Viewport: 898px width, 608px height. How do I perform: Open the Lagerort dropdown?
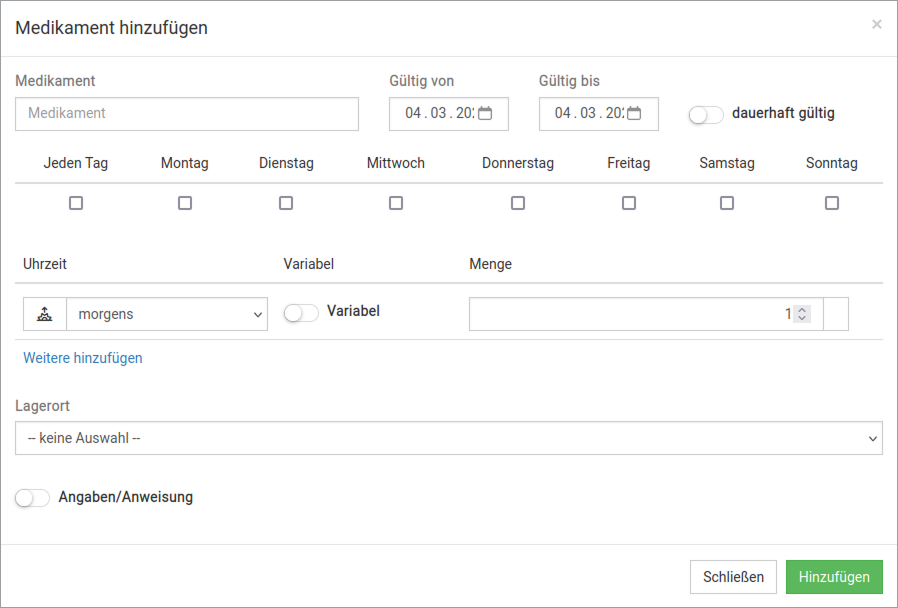coord(449,438)
